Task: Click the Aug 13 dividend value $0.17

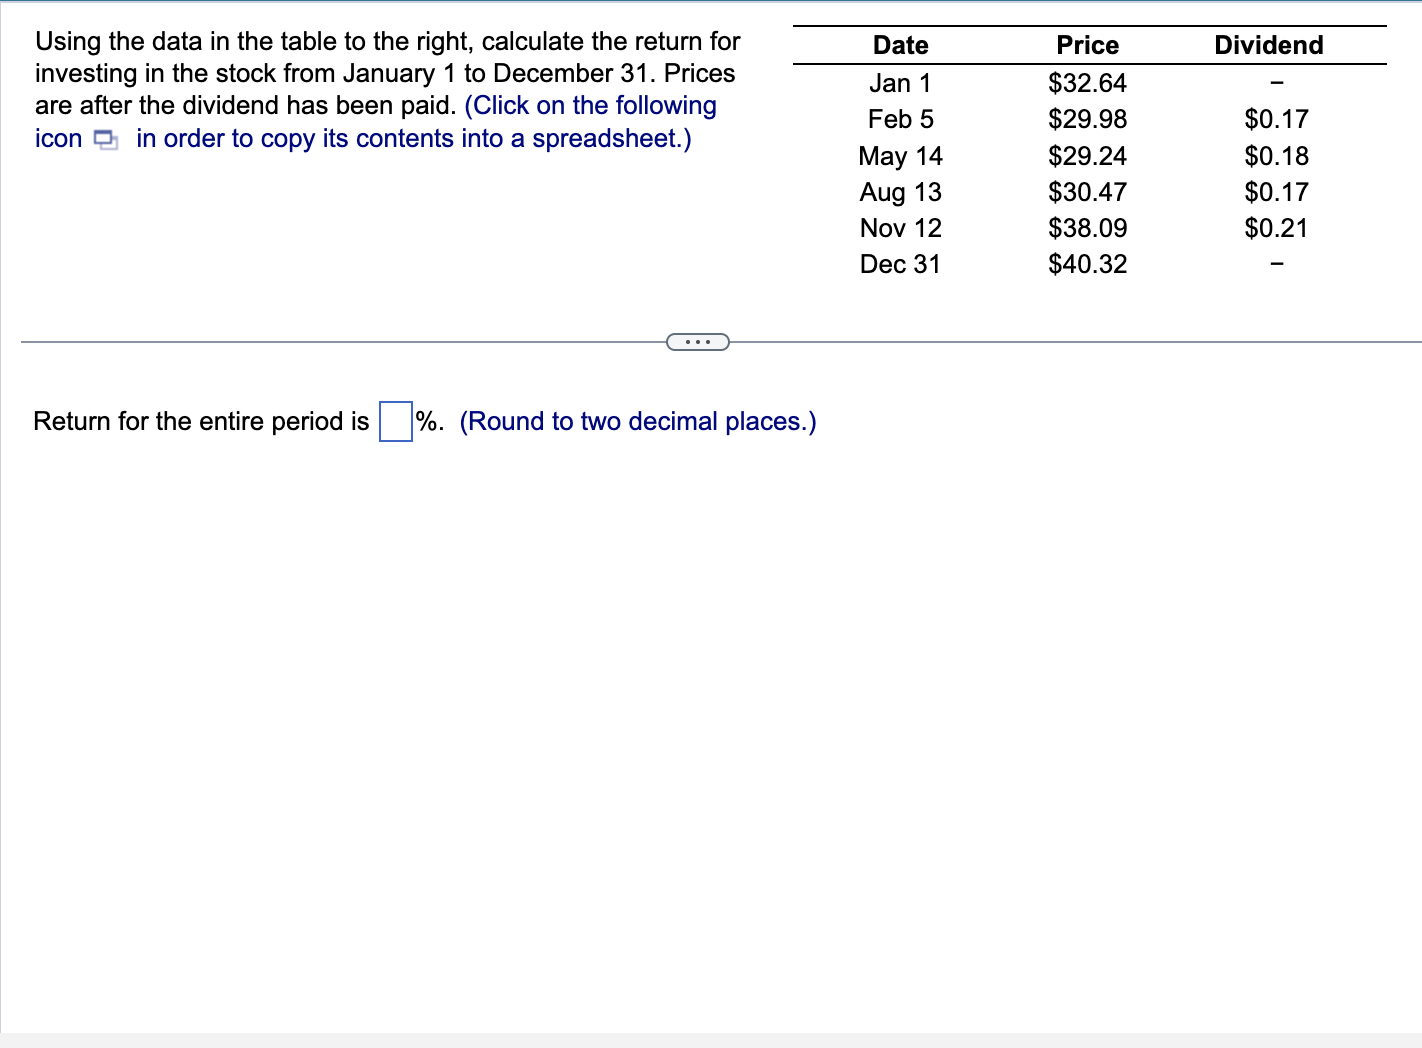Action: coord(1276,192)
